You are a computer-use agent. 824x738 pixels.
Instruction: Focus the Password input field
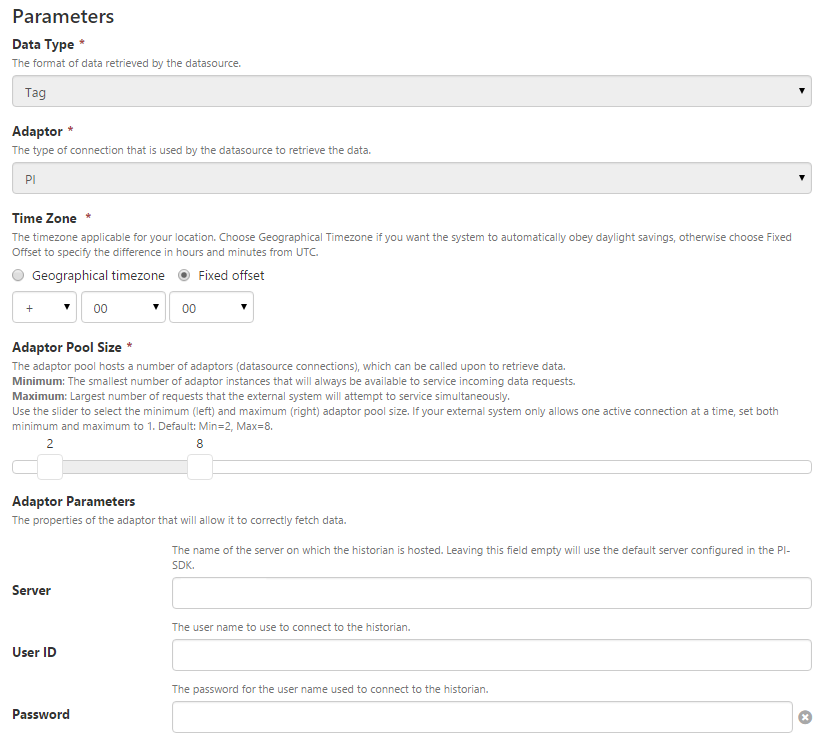click(482, 717)
